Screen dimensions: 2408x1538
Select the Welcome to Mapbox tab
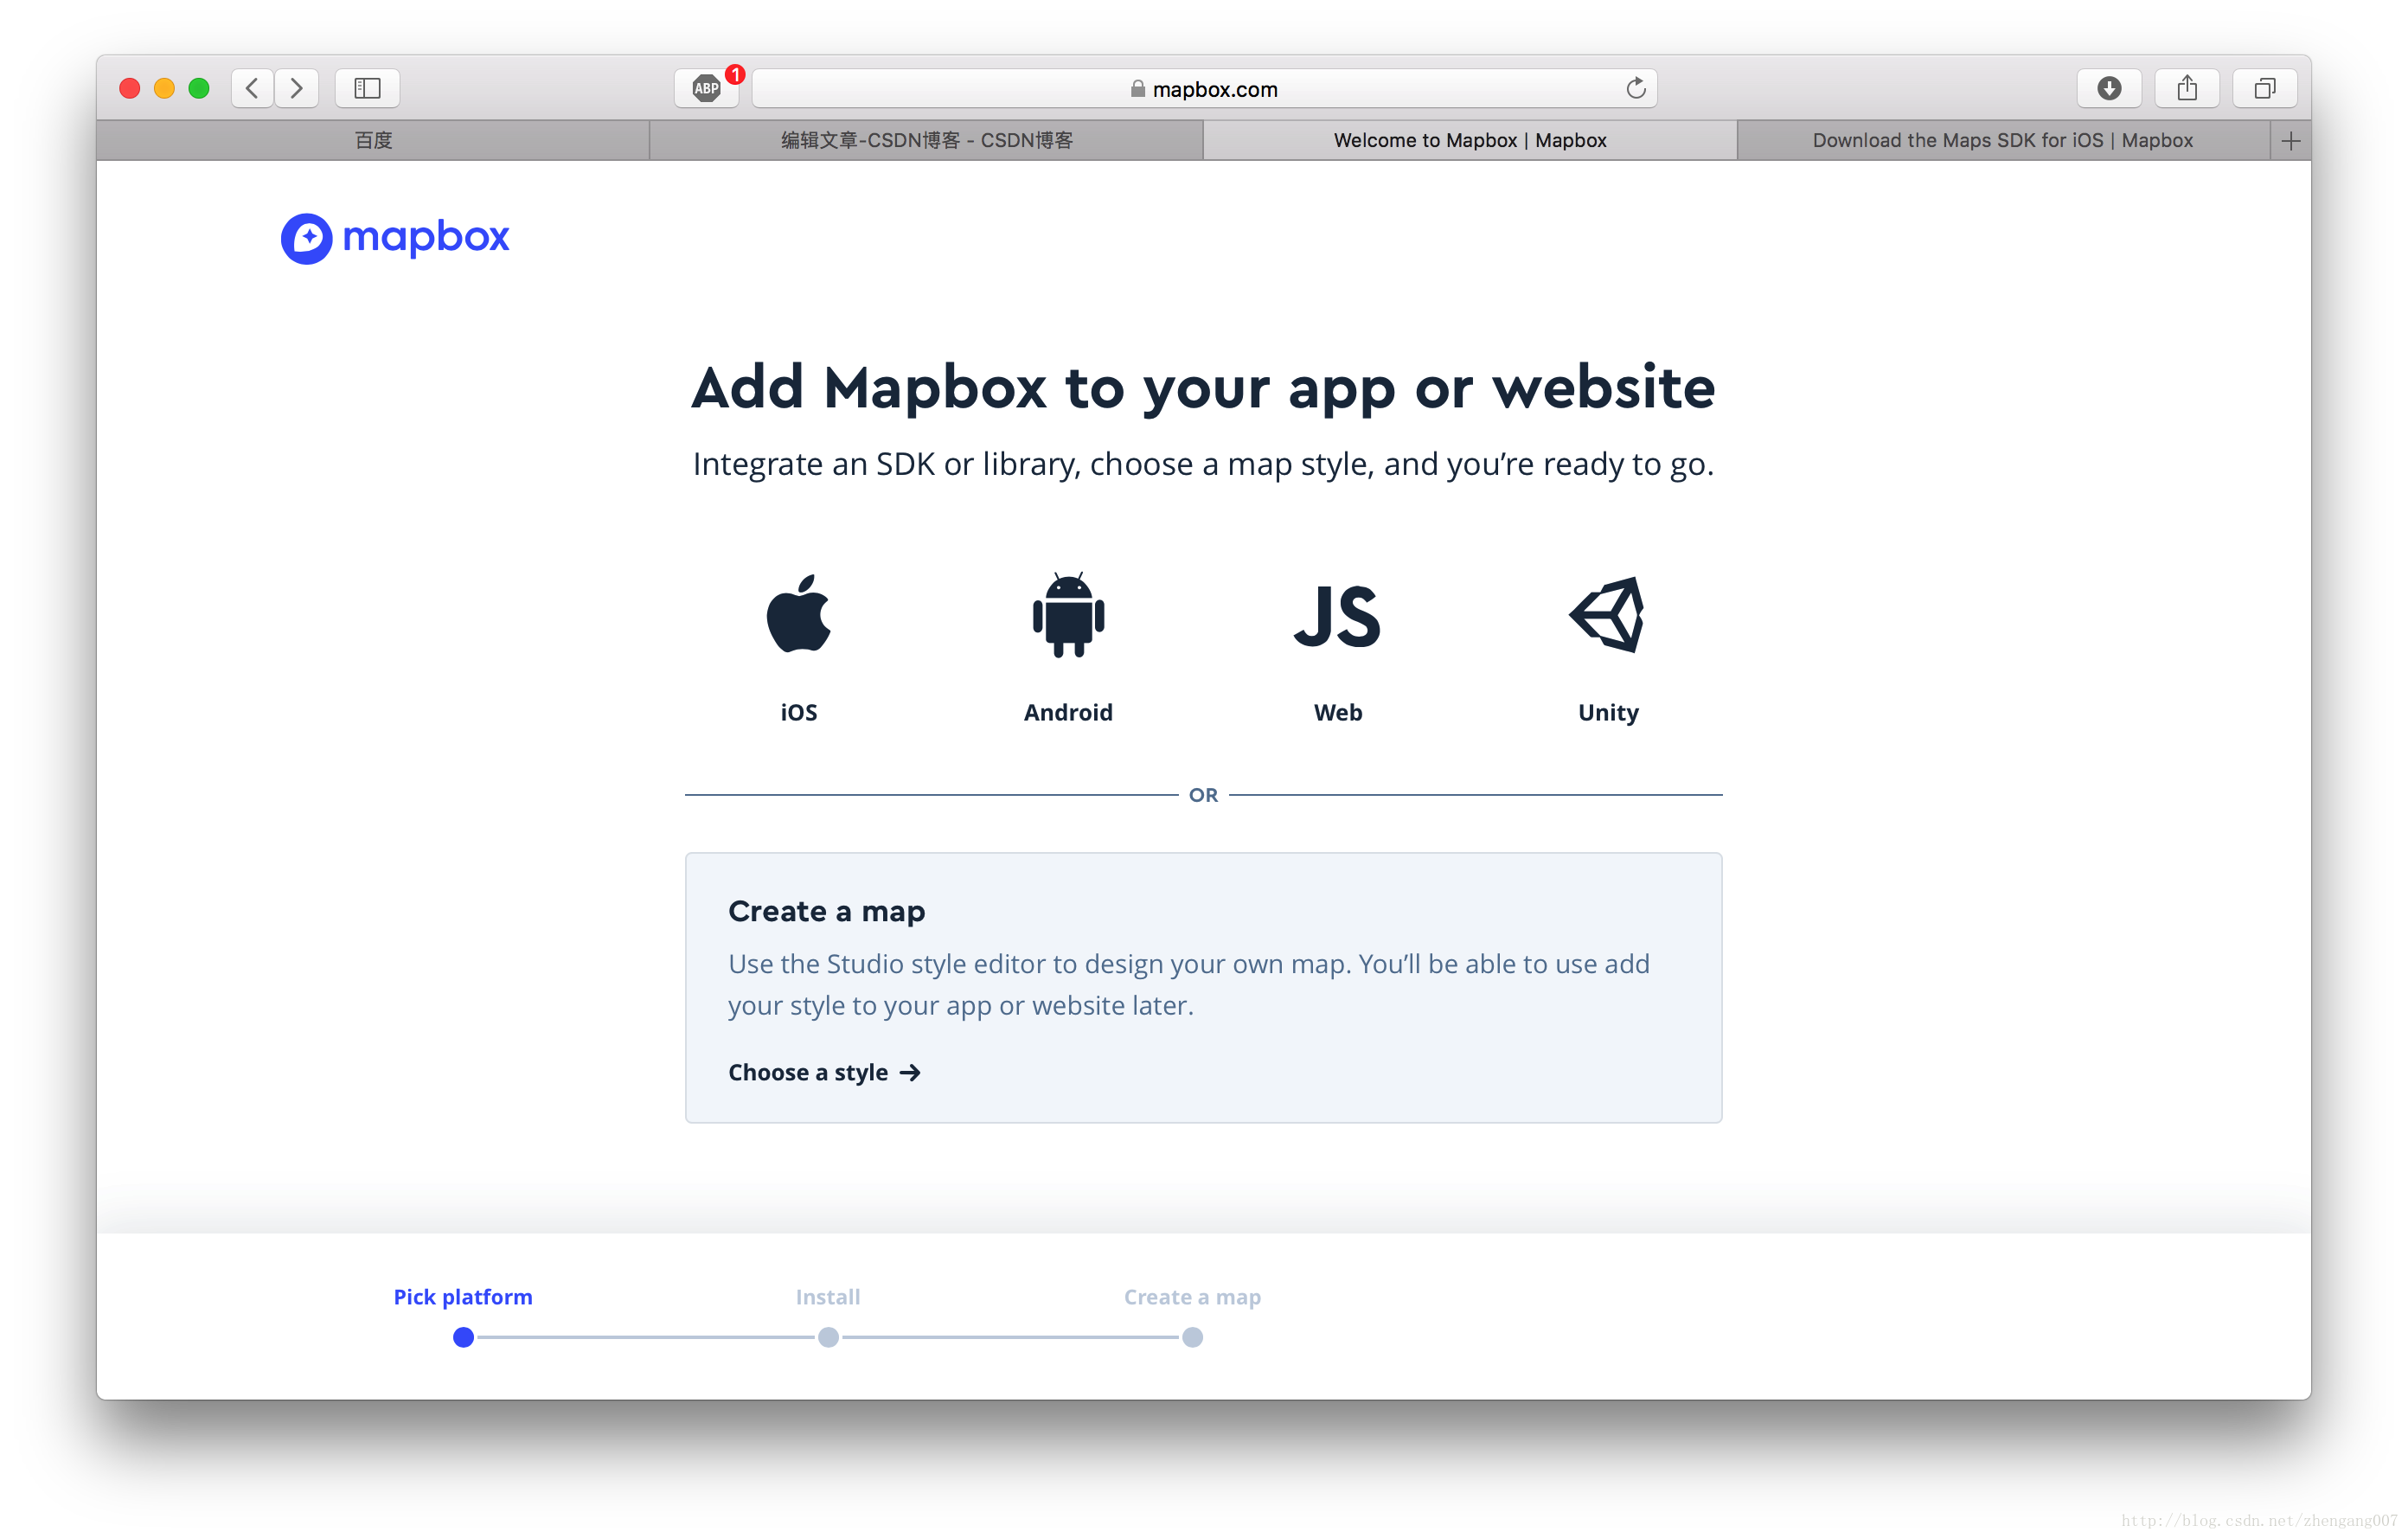coord(1470,141)
